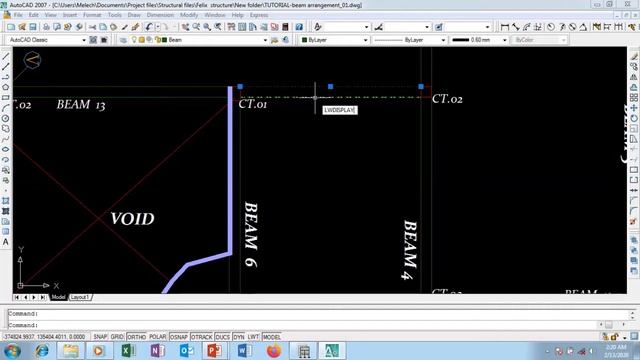This screenshot has height=360, width=640.
Task: Open the Modify menu
Action: pyautogui.click(x=189, y=15)
